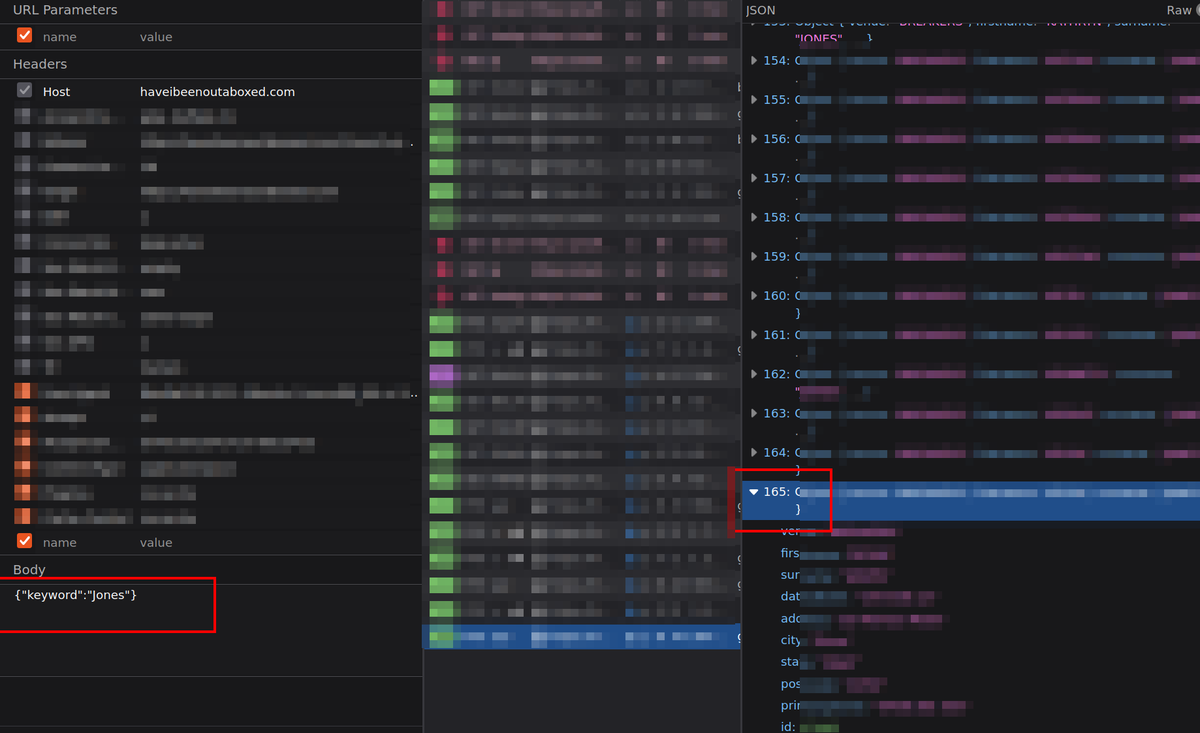
Task: Expand JSON object 161
Action: pos(754,335)
